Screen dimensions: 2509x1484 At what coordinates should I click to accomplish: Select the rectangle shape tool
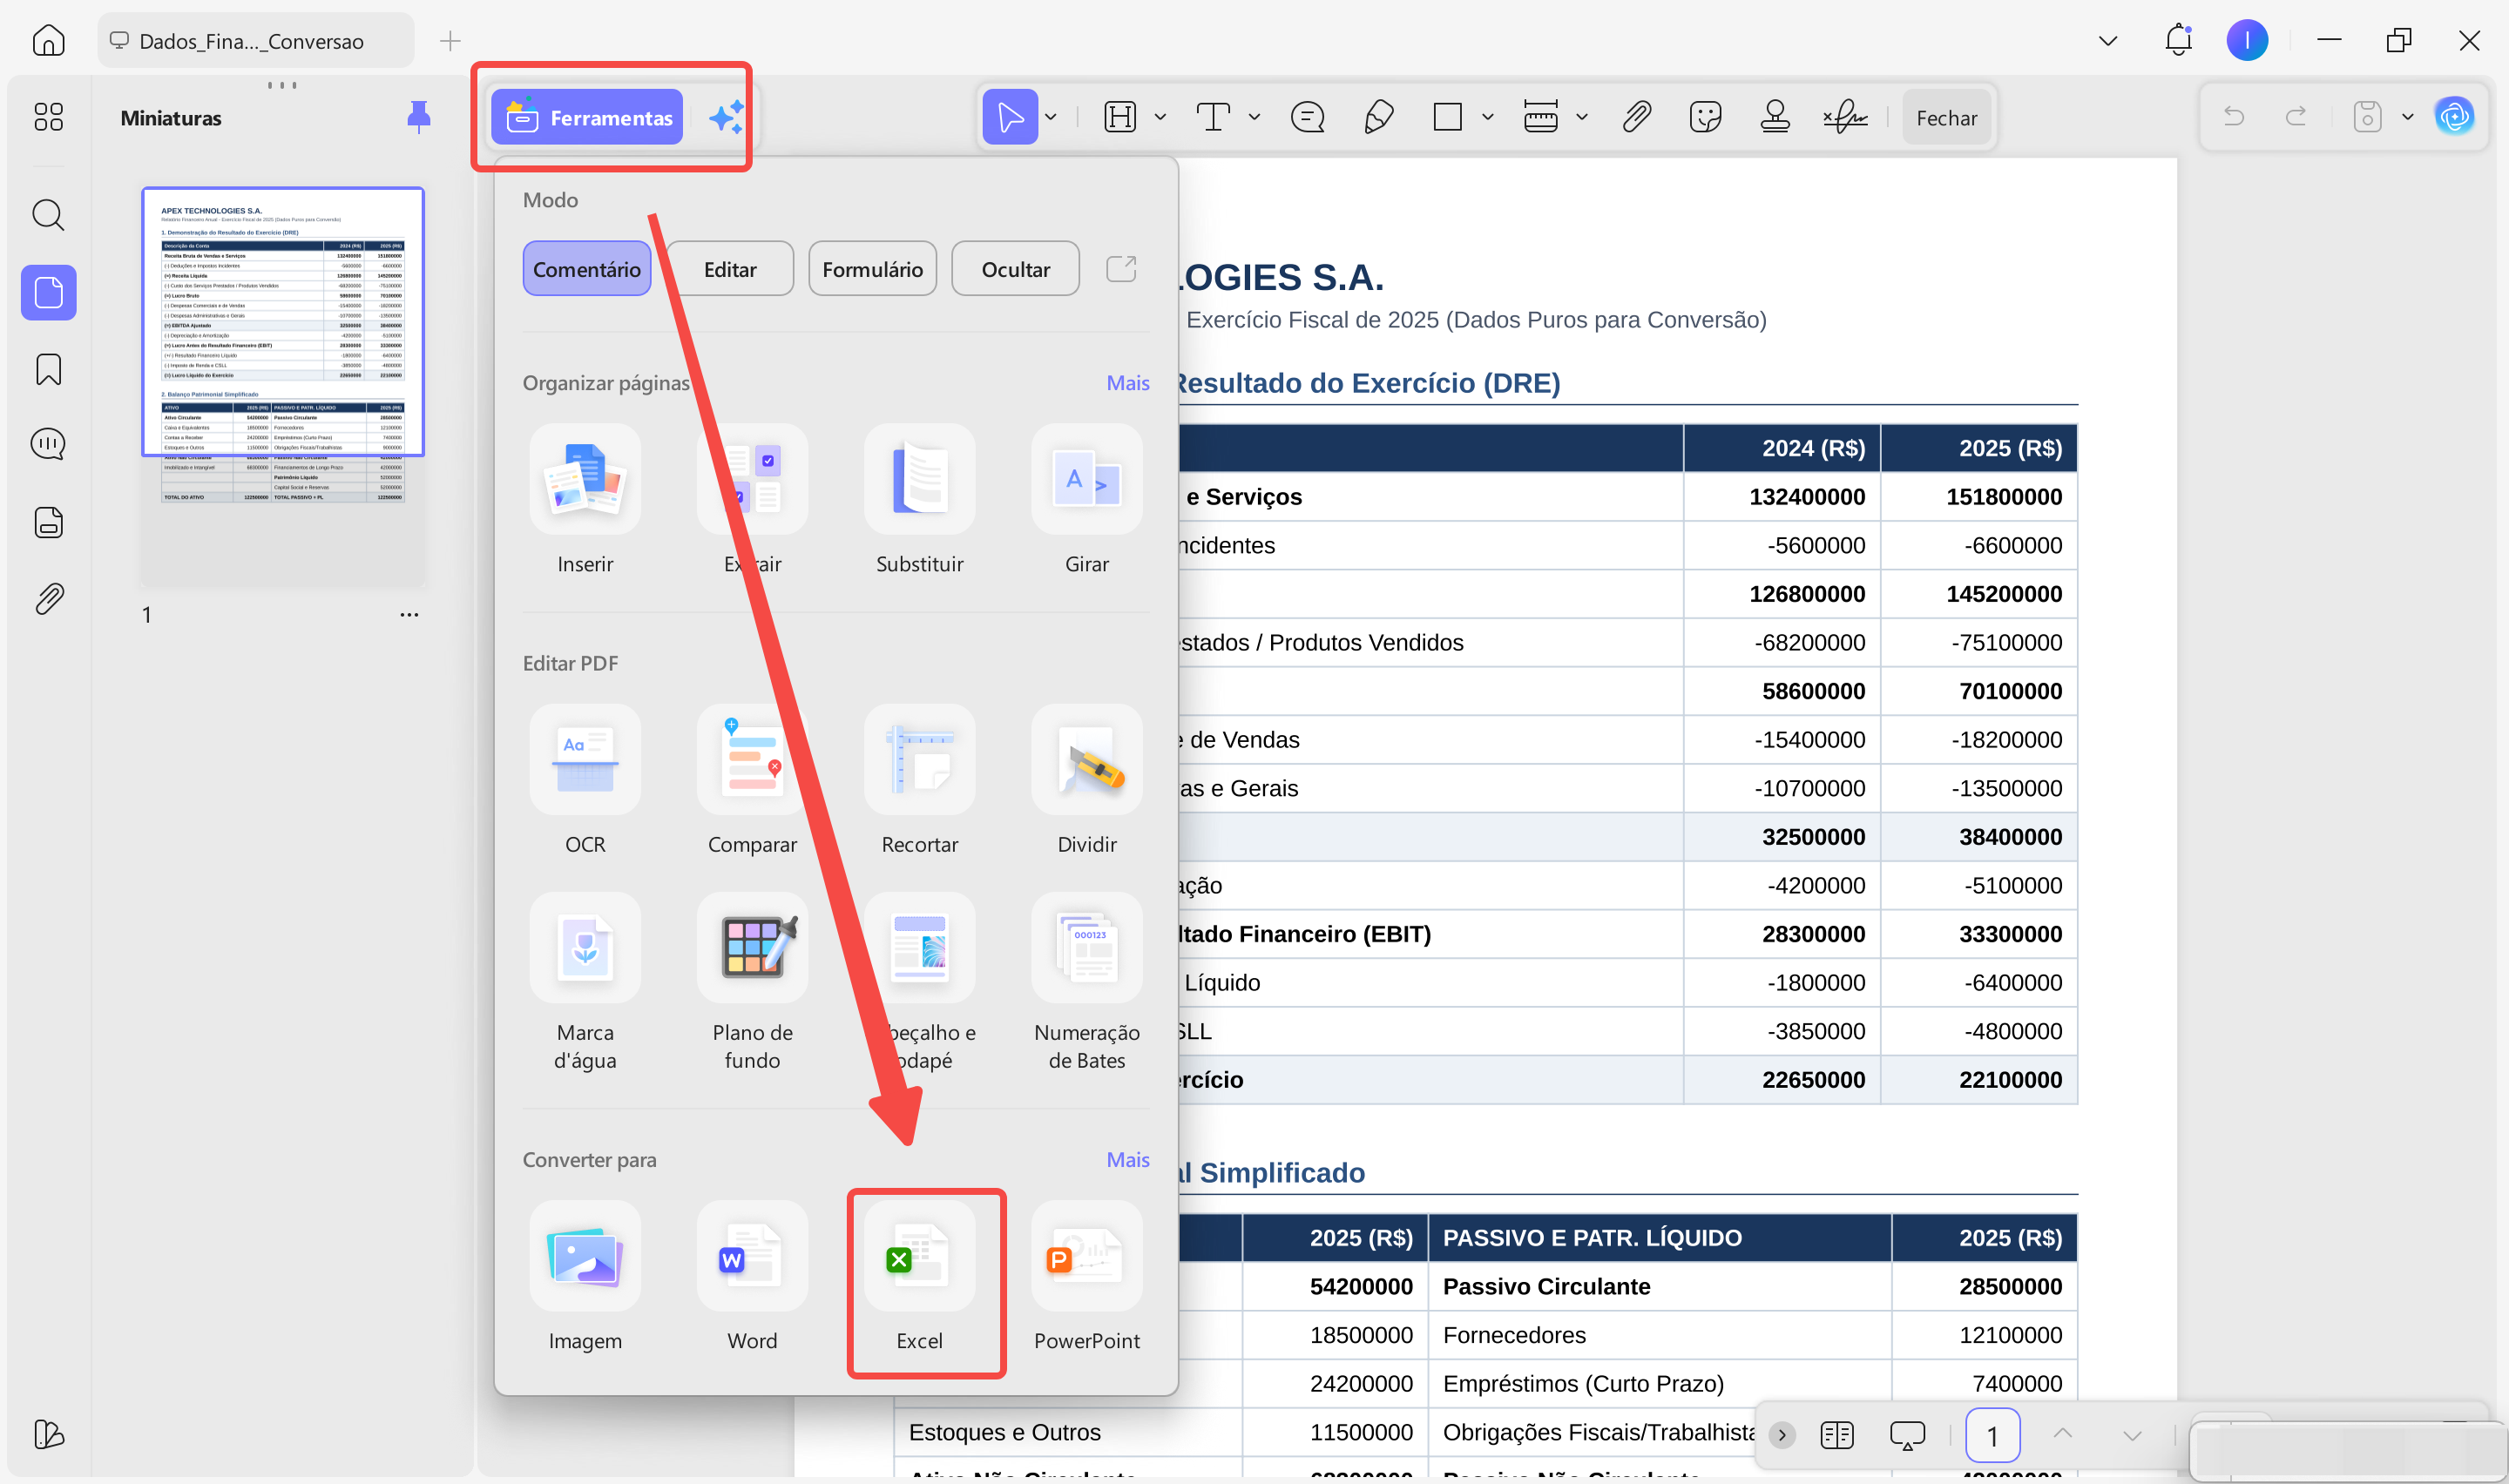tap(1447, 117)
